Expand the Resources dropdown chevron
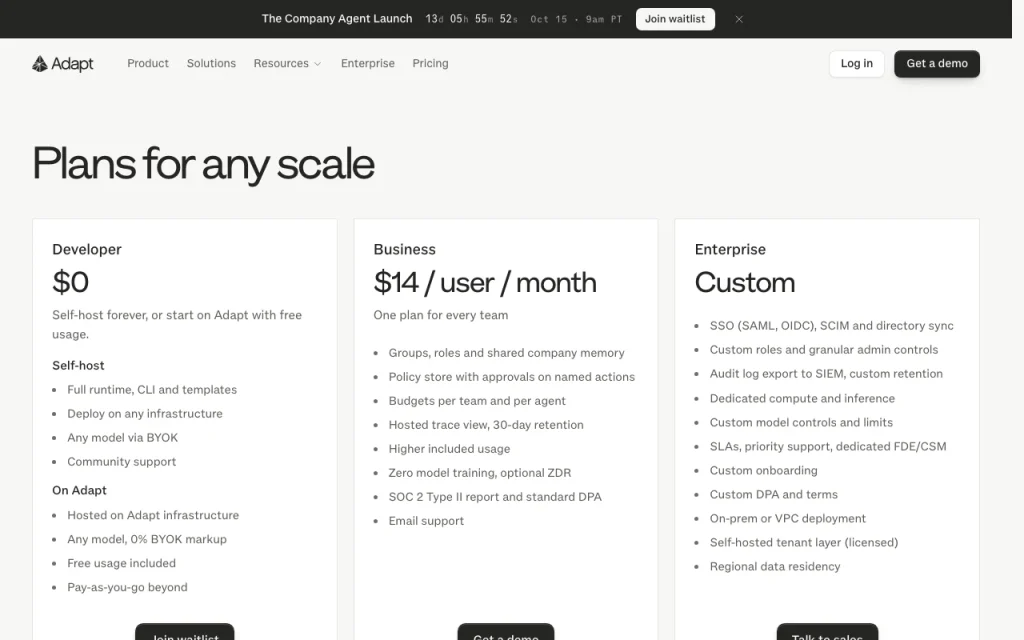The height and width of the screenshot is (640, 1024). [317, 64]
